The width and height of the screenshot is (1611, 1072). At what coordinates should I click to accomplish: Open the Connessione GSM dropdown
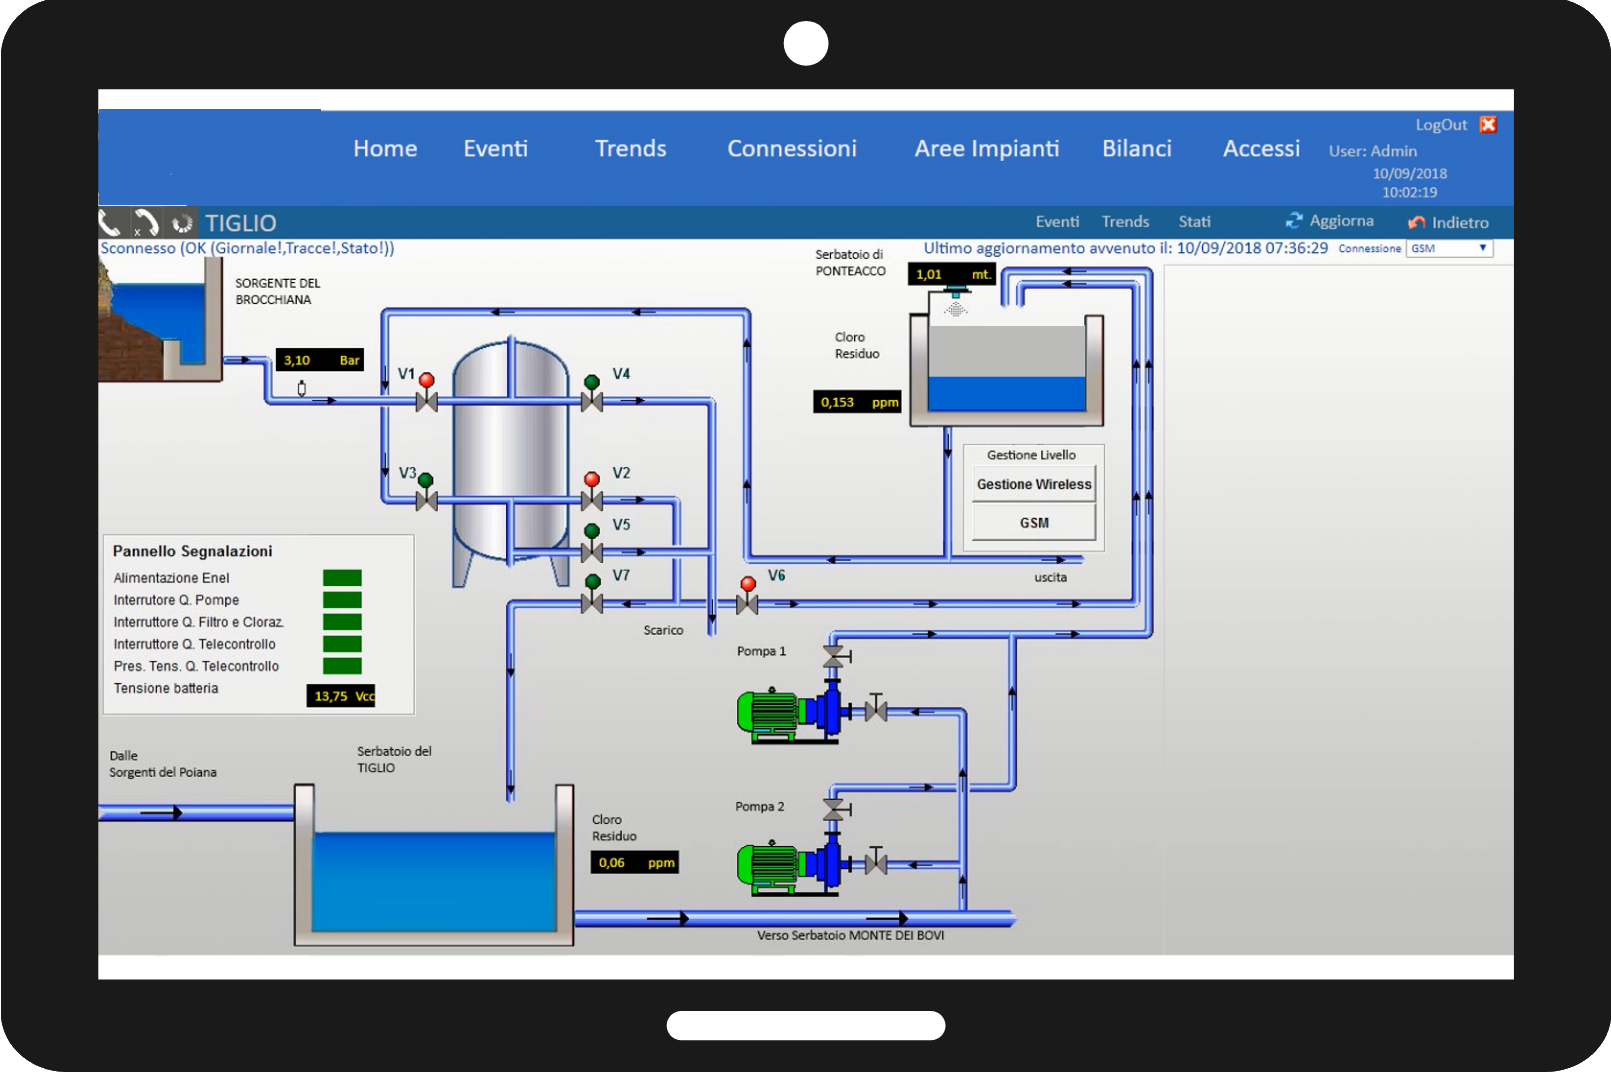[1449, 248]
